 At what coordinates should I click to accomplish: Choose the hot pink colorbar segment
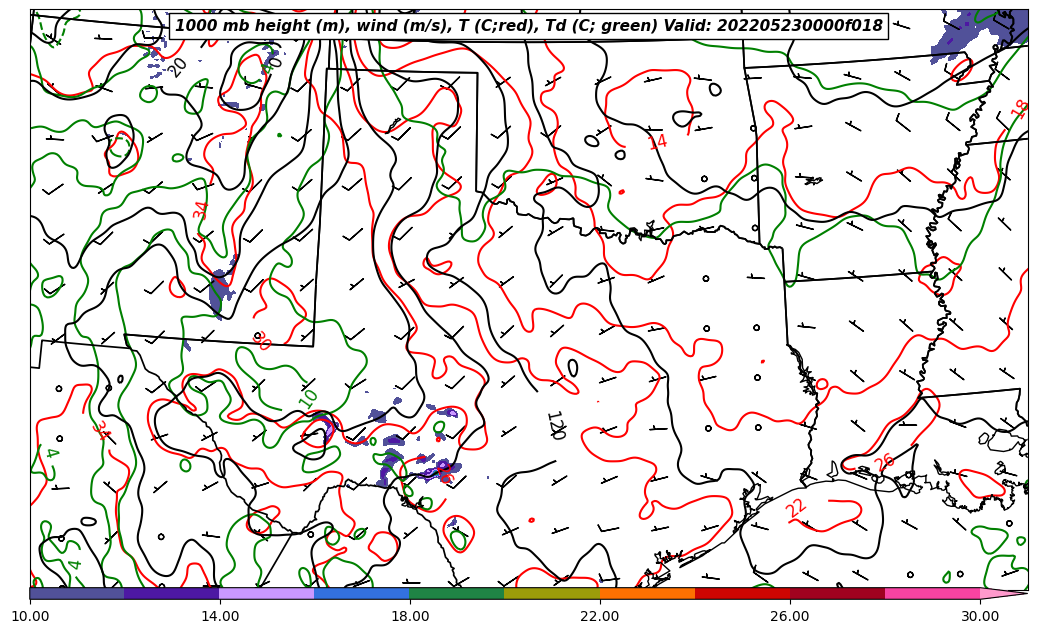[x=932, y=593]
